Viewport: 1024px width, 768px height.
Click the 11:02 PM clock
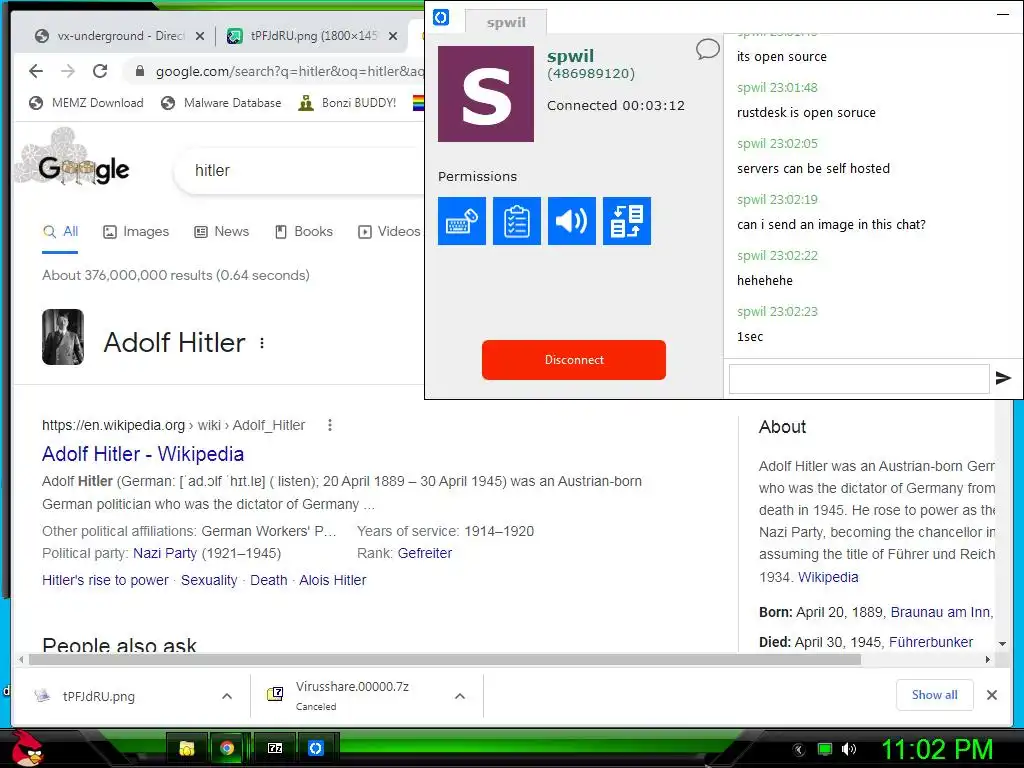click(937, 750)
